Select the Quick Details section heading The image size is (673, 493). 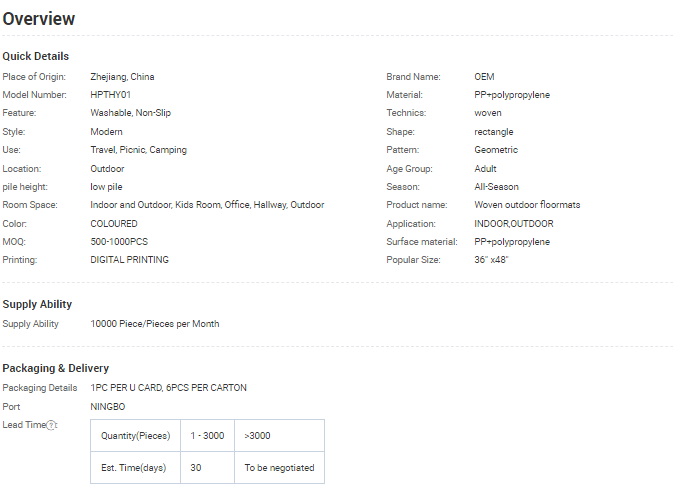(x=36, y=56)
